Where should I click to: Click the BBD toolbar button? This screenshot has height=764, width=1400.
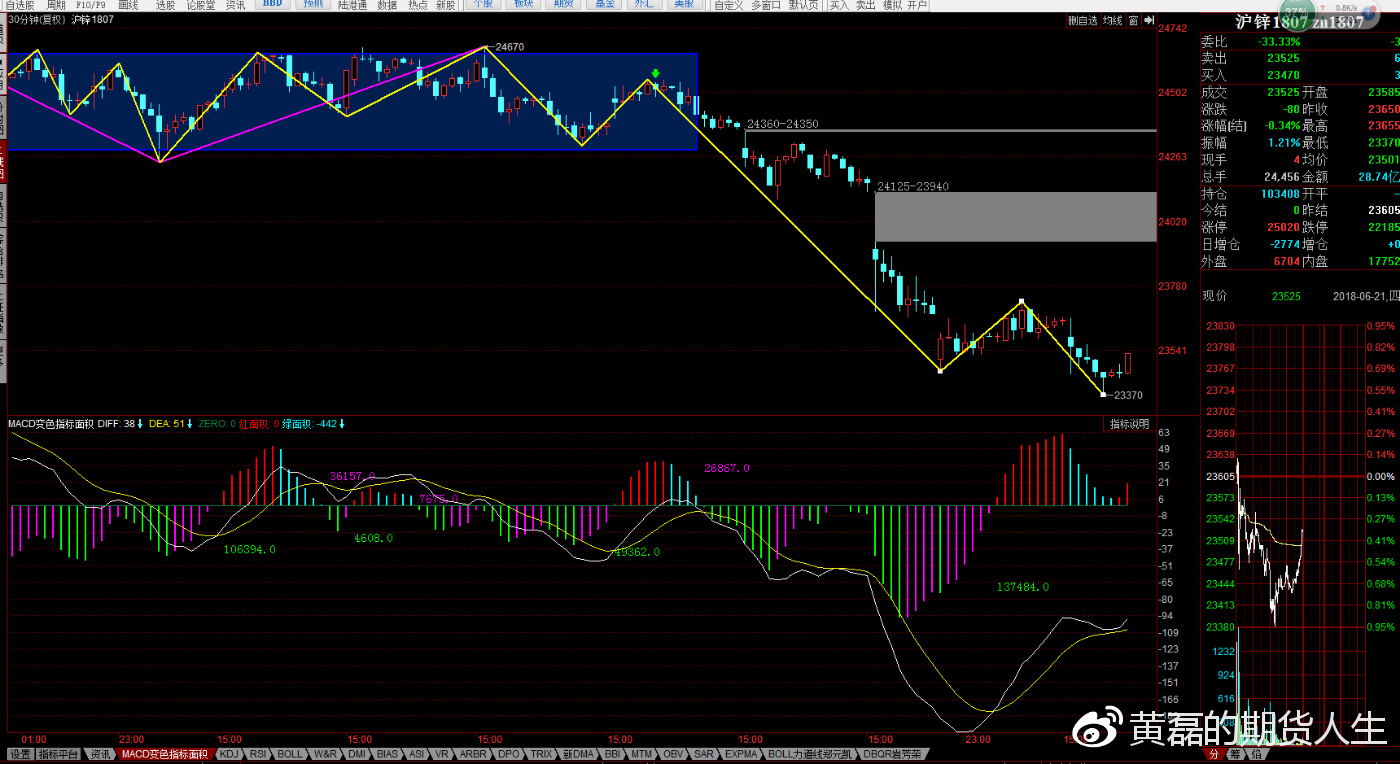(272, 5)
